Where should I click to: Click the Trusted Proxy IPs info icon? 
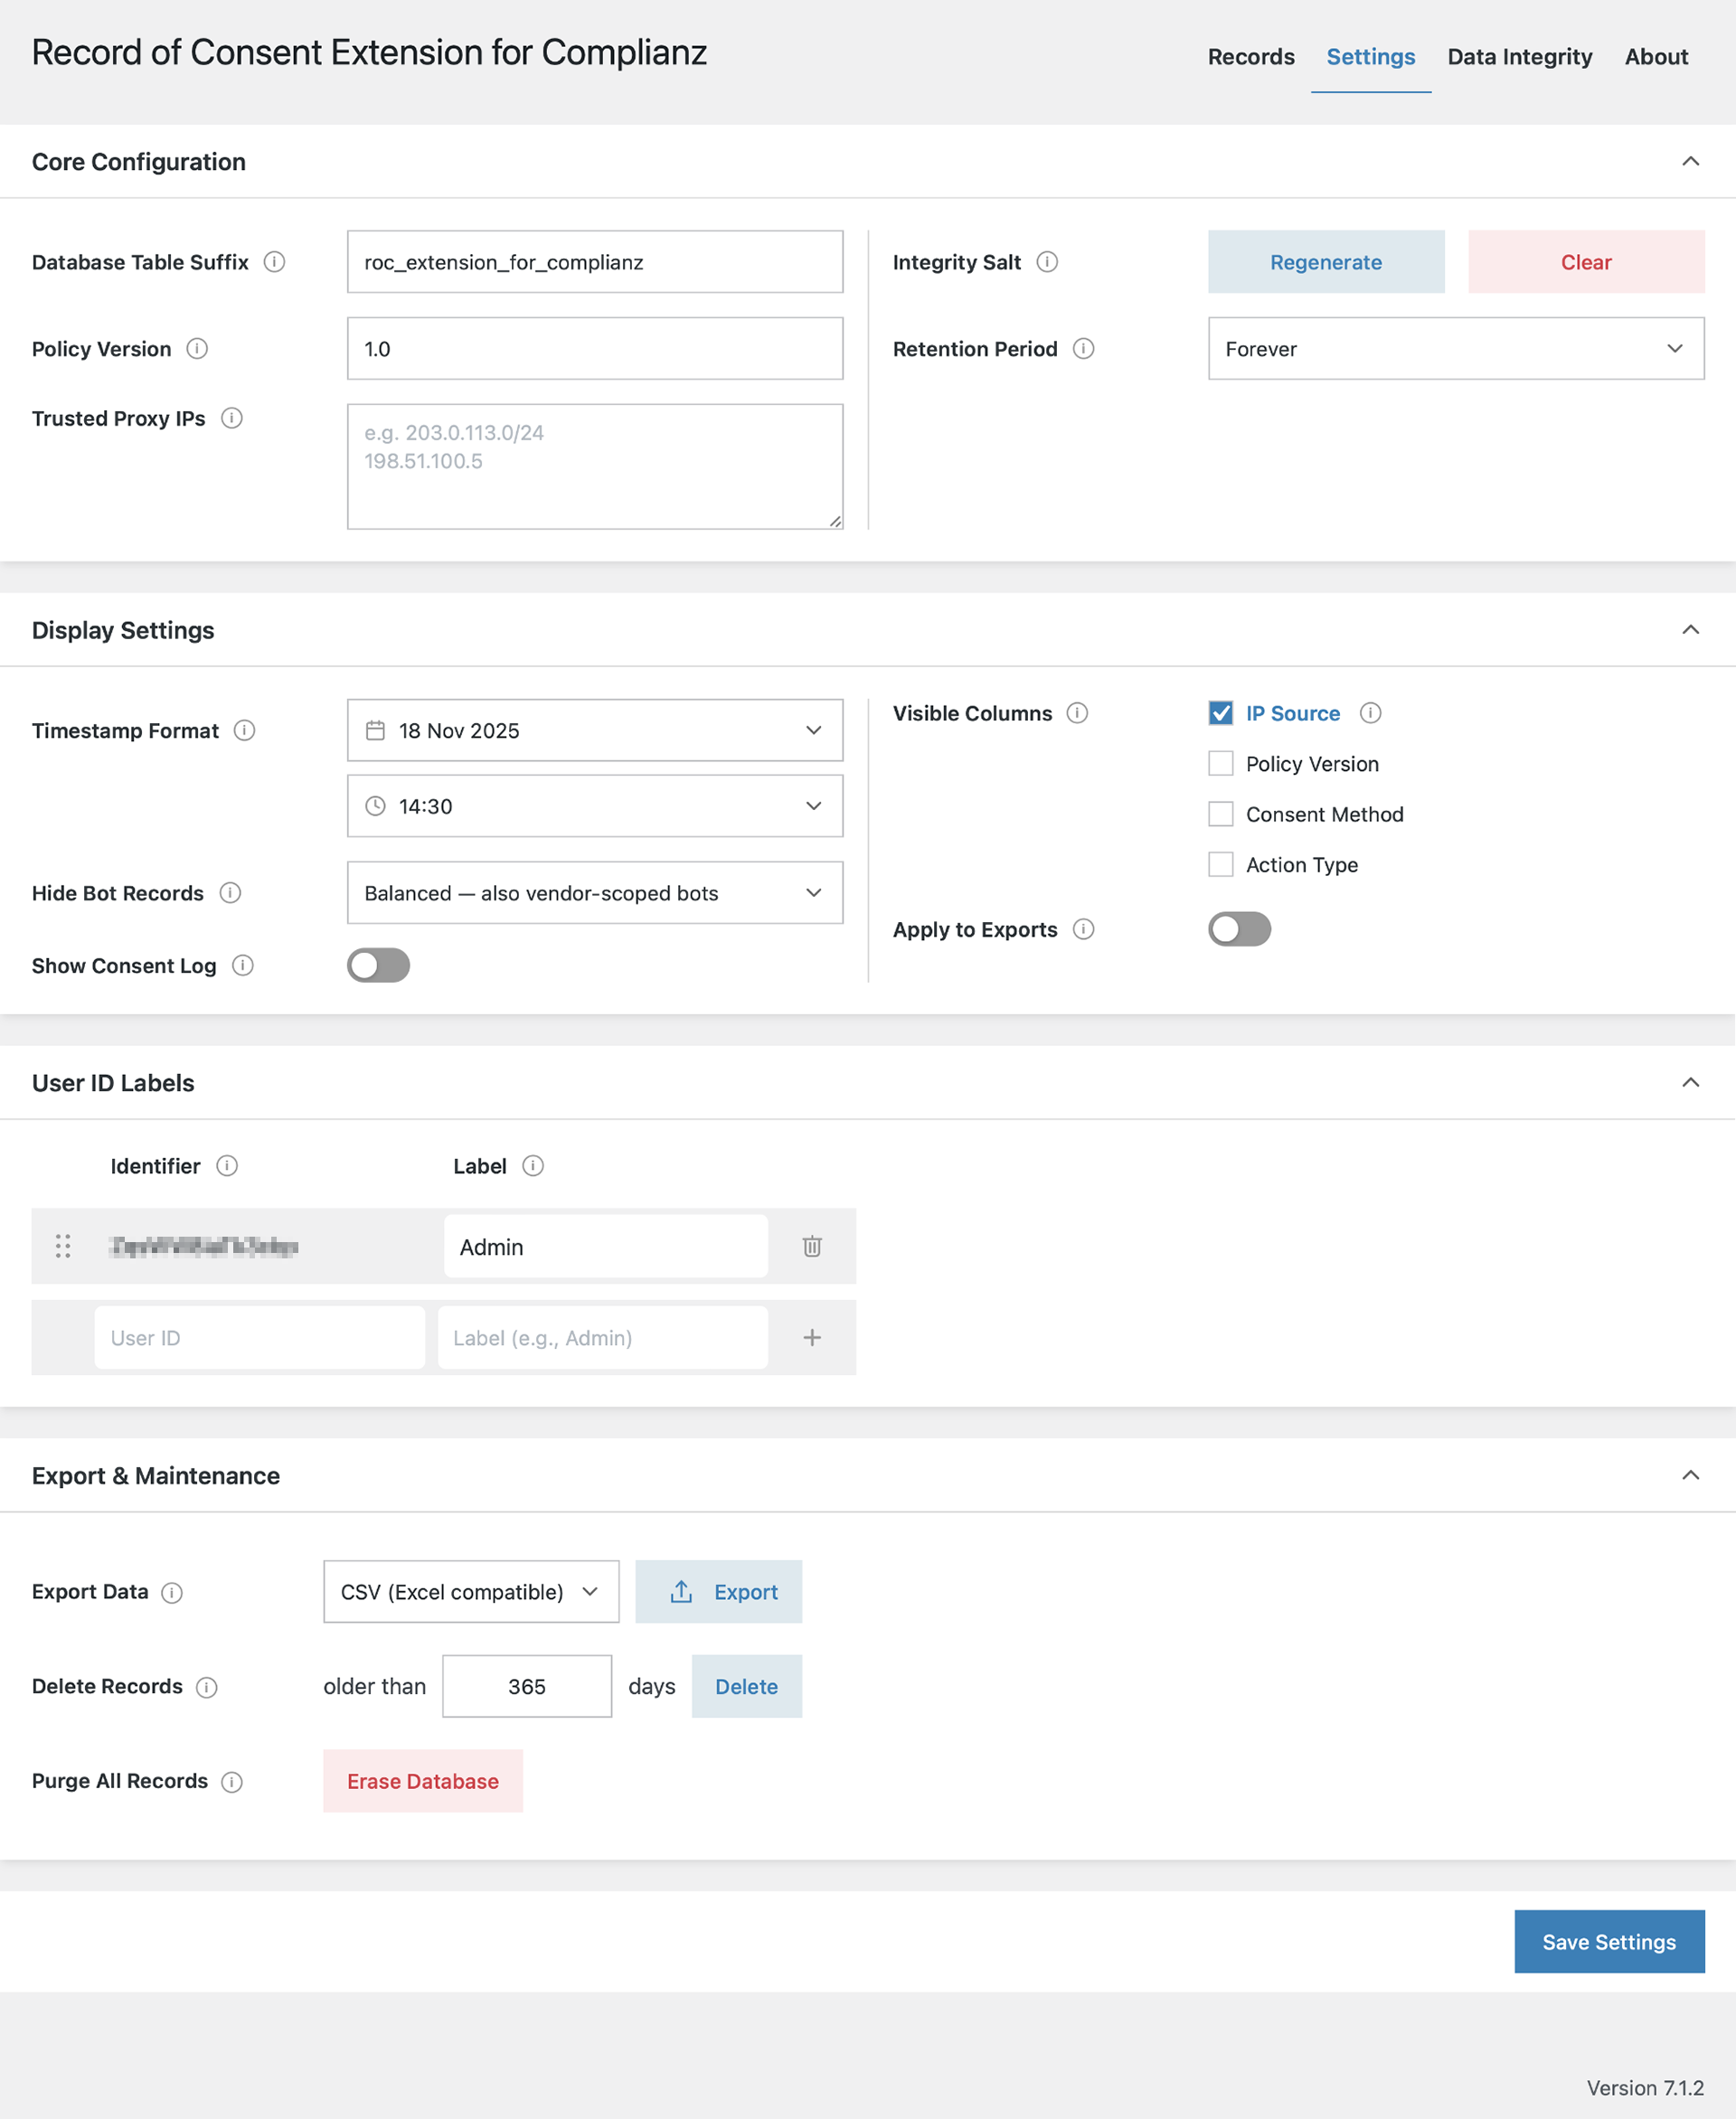pyautogui.click(x=231, y=418)
